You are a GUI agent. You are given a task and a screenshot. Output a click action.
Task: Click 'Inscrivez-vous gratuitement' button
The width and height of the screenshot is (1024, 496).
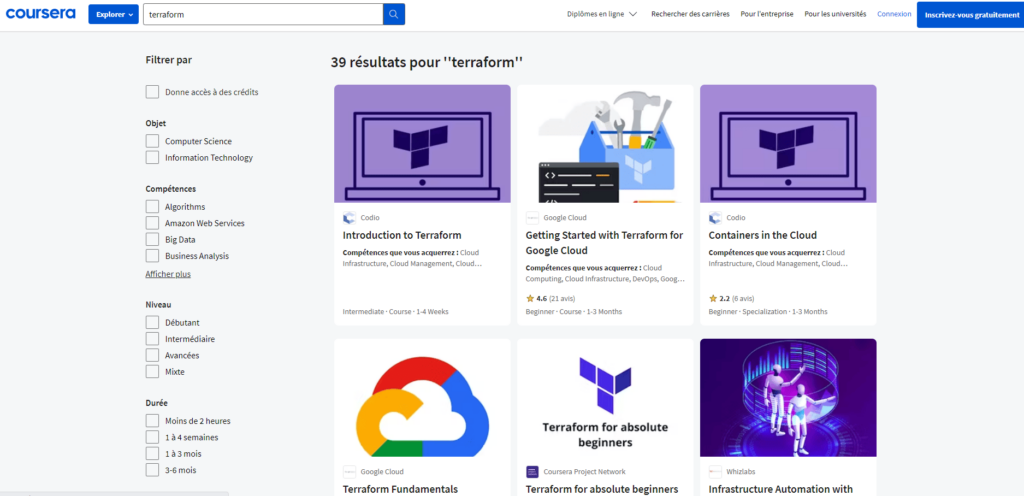pos(971,14)
